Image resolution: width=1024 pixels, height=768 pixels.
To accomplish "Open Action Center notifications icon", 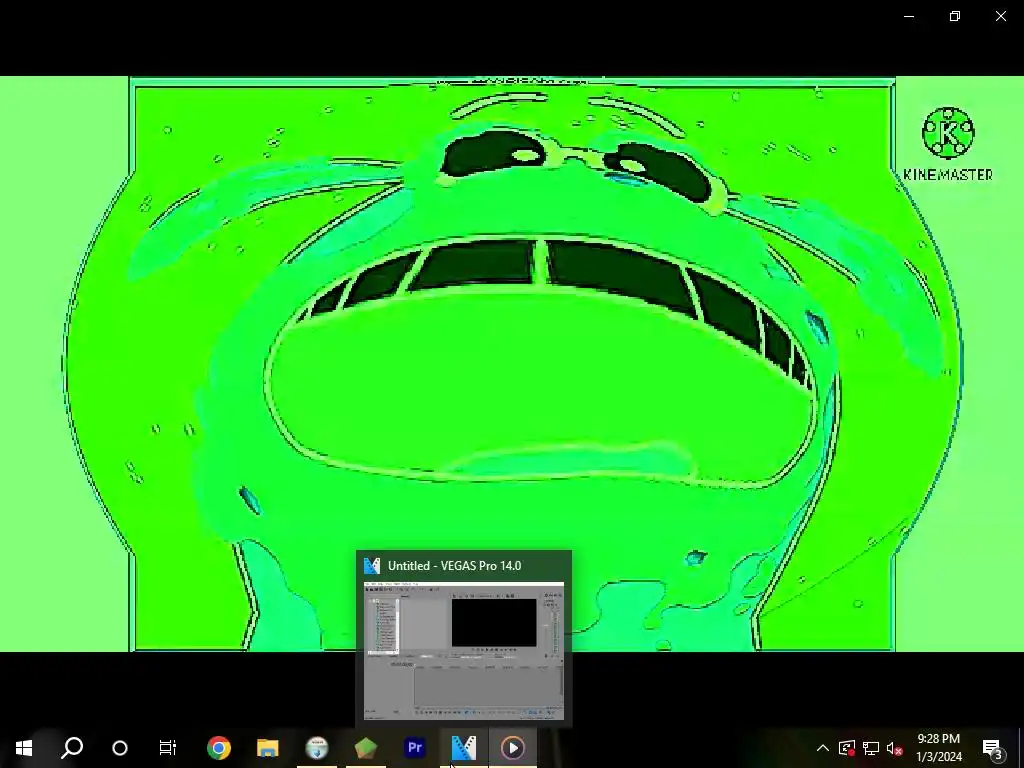I will tap(993, 748).
